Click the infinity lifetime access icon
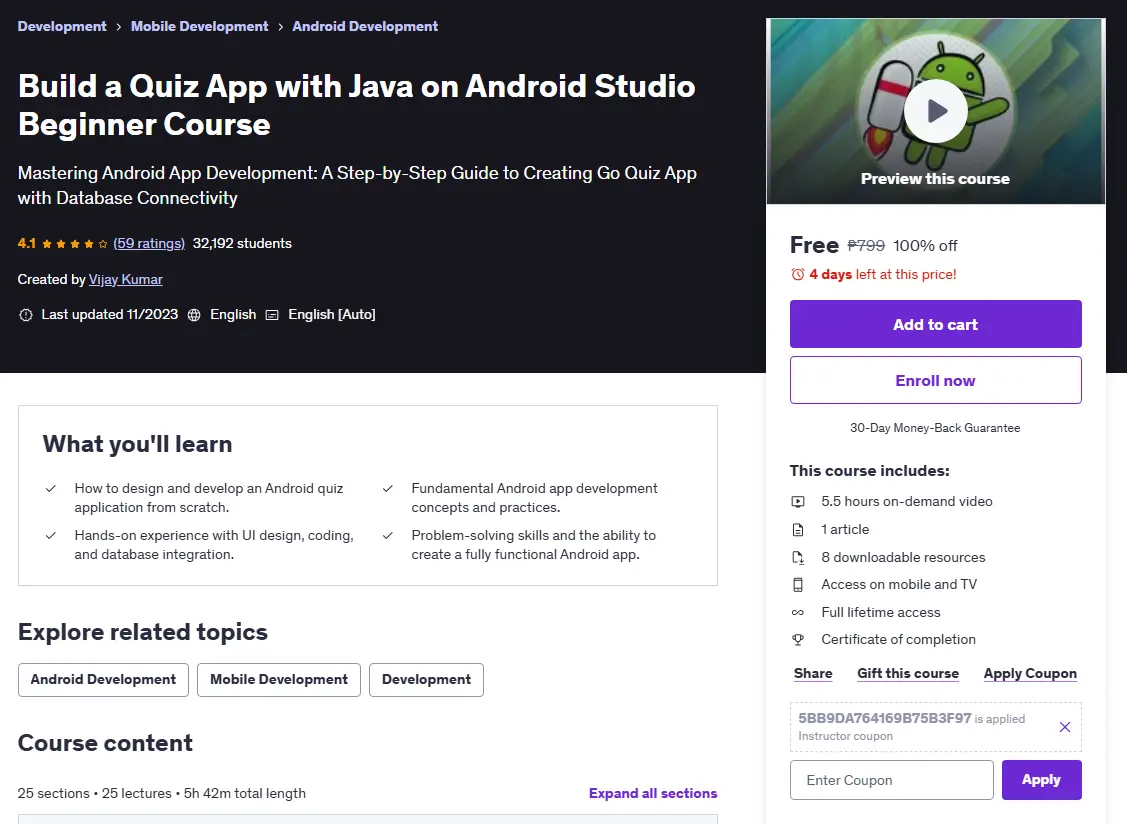This screenshot has height=824, width=1127. [x=798, y=613]
